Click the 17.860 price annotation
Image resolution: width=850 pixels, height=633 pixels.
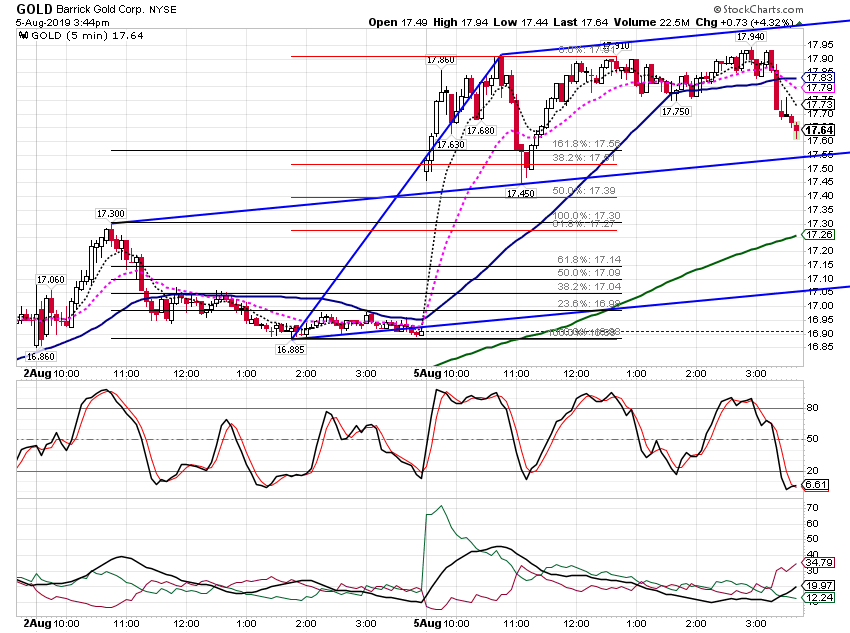pos(440,60)
